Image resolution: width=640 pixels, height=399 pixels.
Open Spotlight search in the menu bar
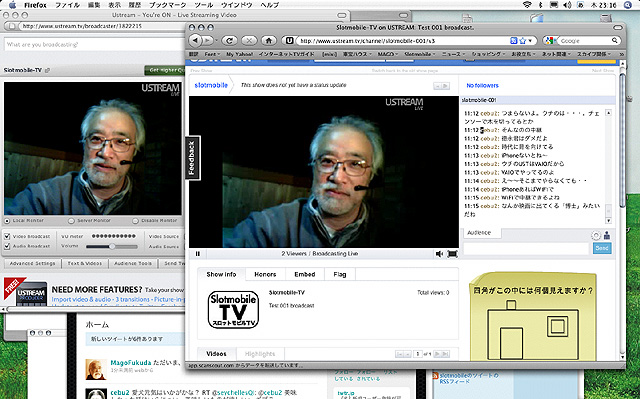(x=628, y=5)
